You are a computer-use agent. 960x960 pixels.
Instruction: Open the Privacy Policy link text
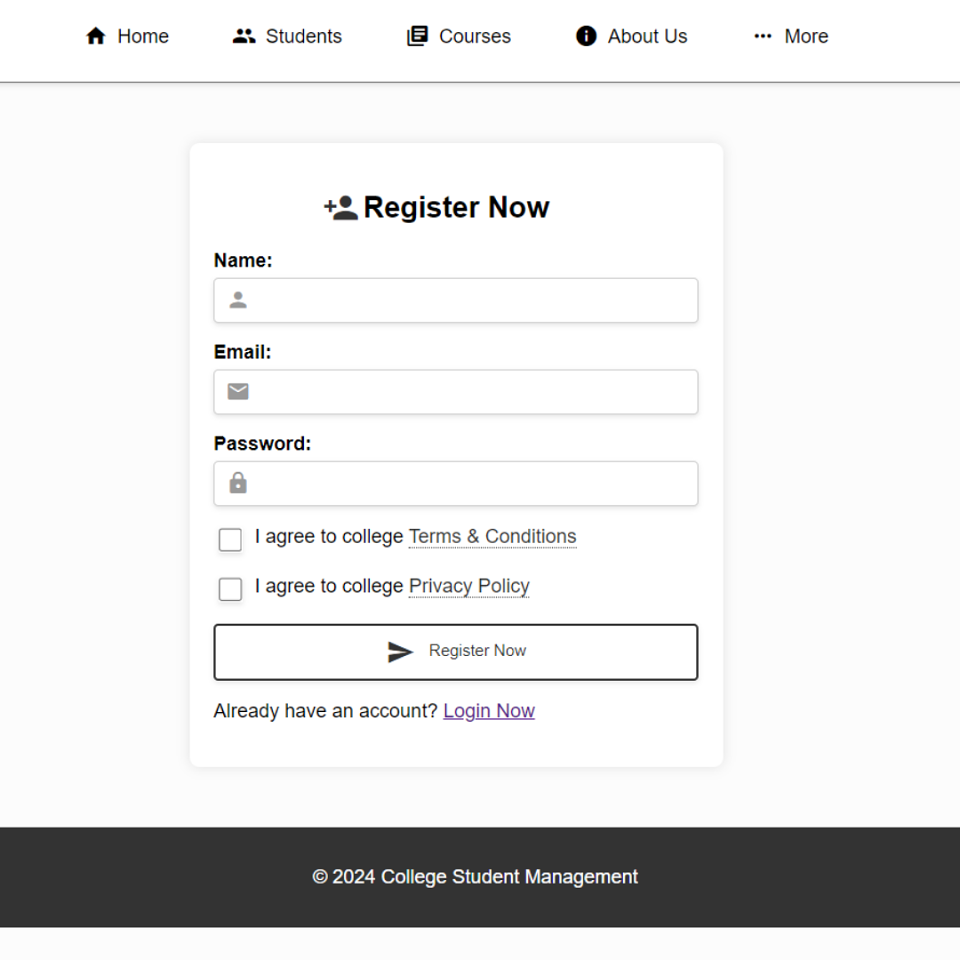pos(469,586)
